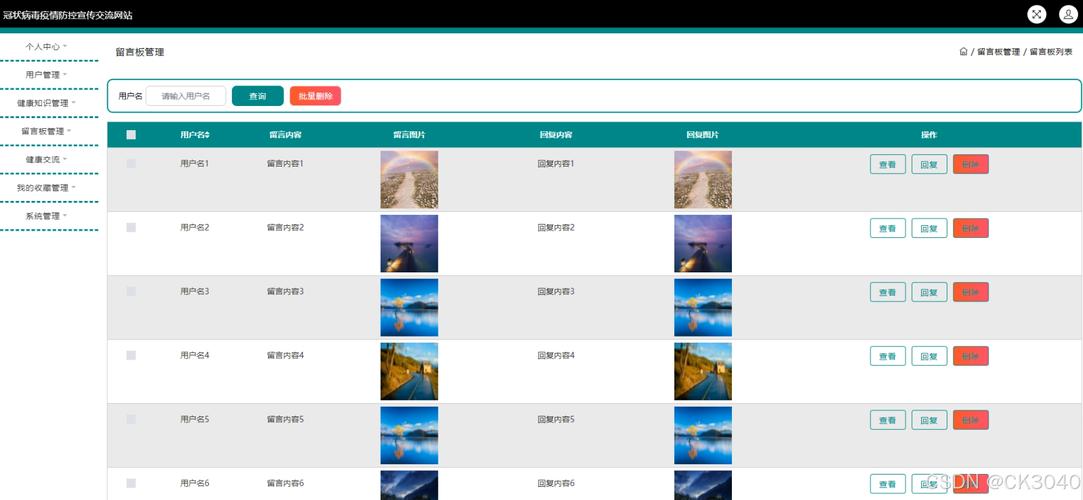The height and width of the screenshot is (500, 1083).
Task: Open the user account avatar icon
Action: click(x=1068, y=15)
